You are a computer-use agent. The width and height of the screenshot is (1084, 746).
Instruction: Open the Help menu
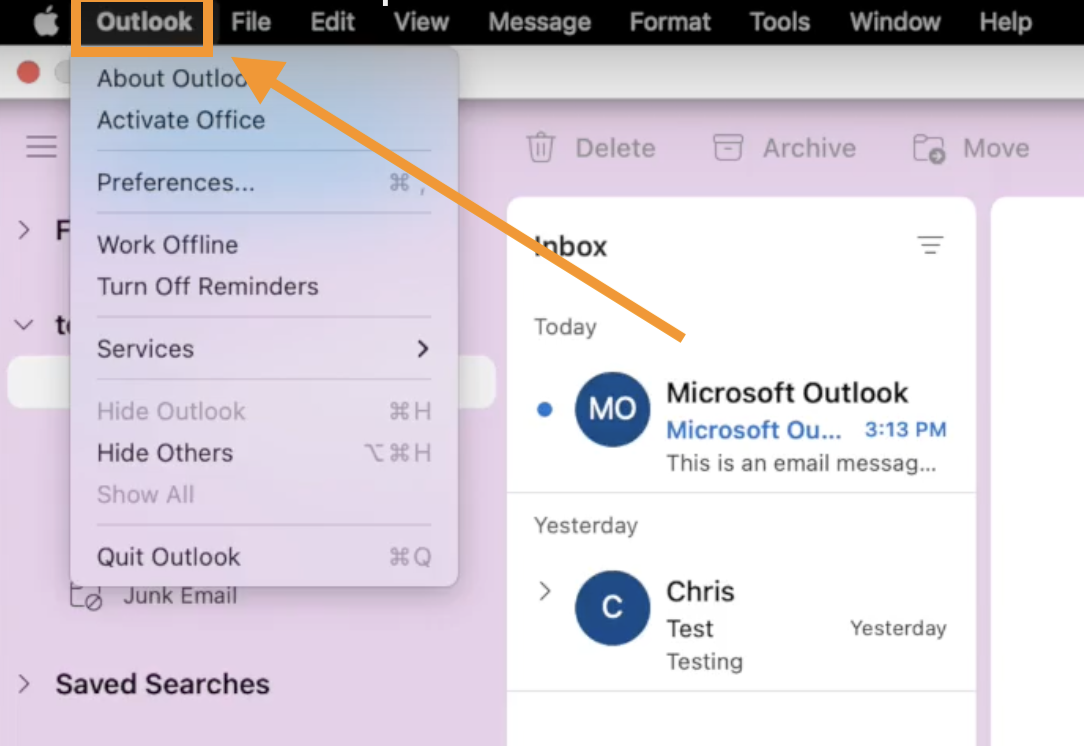click(x=1005, y=22)
